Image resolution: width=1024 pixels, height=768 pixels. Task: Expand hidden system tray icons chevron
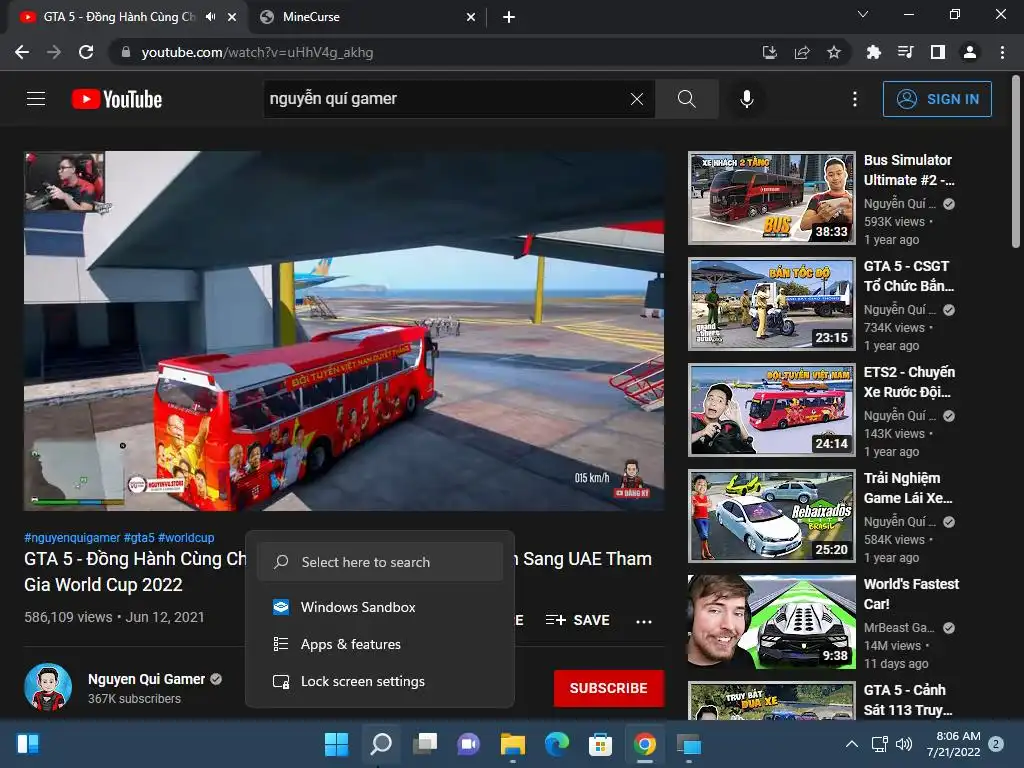[x=852, y=744]
